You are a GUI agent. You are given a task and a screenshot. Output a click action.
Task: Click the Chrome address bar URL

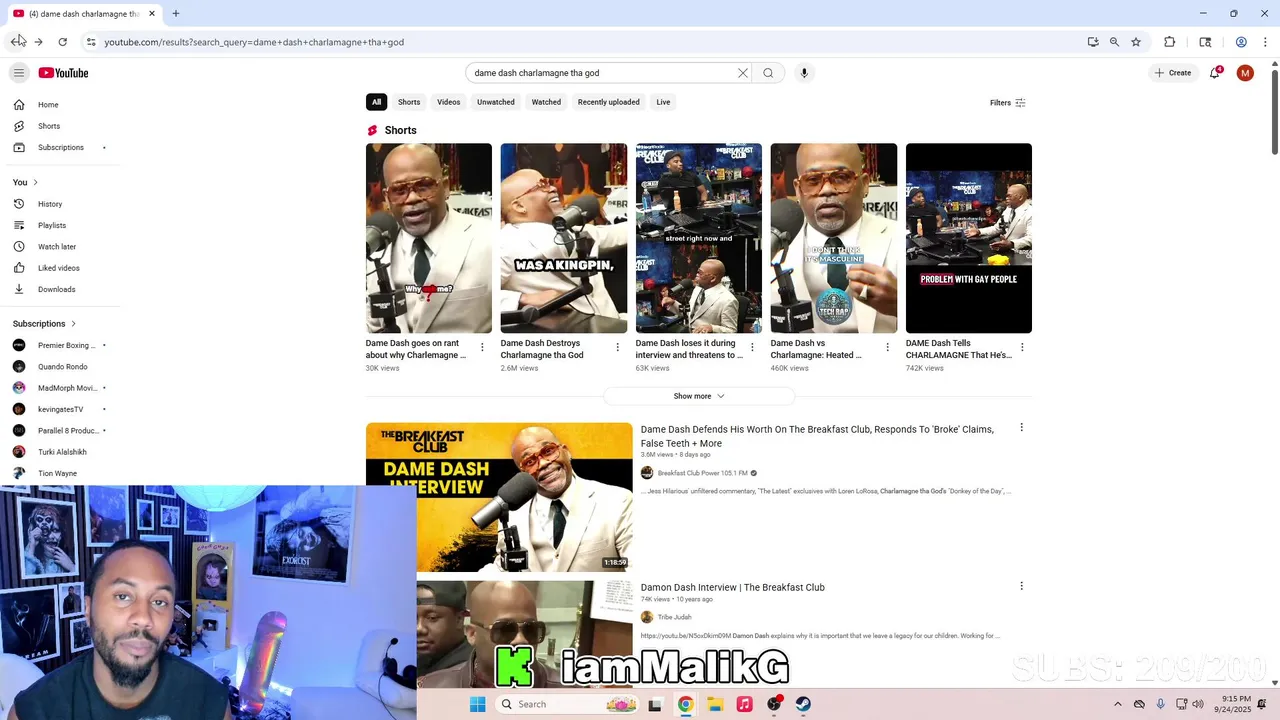point(254,42)
